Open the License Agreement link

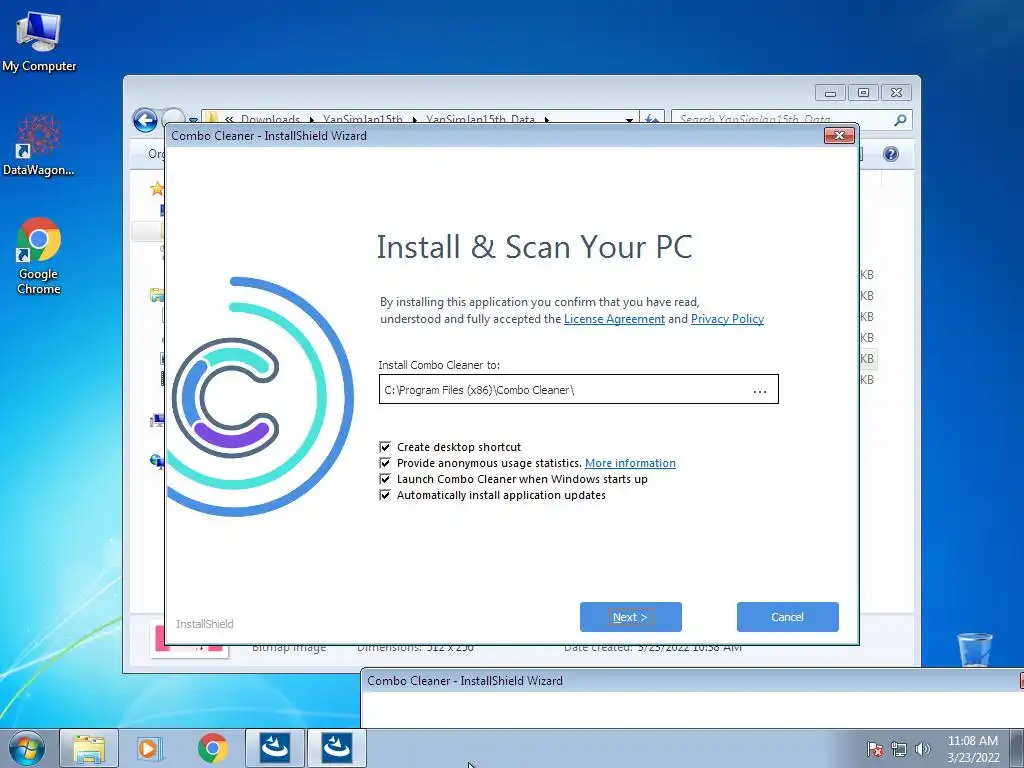(614, 319)
